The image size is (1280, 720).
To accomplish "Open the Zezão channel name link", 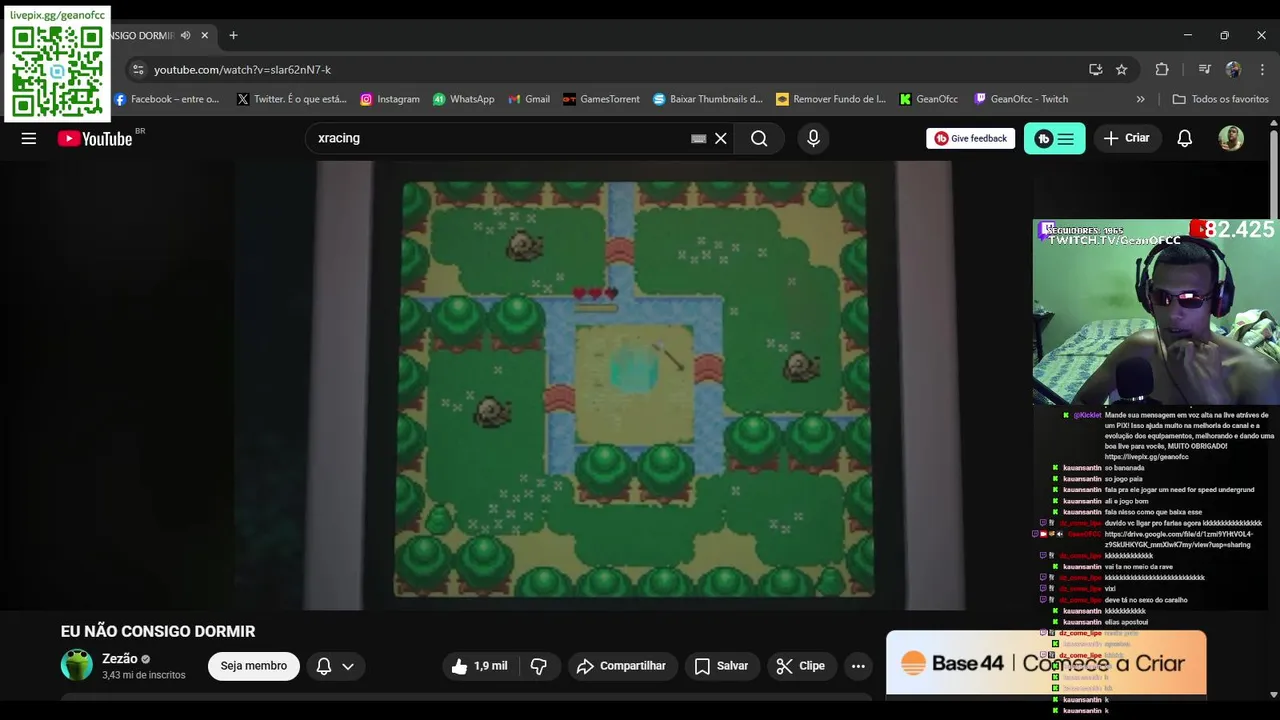I will coord(120,659).
